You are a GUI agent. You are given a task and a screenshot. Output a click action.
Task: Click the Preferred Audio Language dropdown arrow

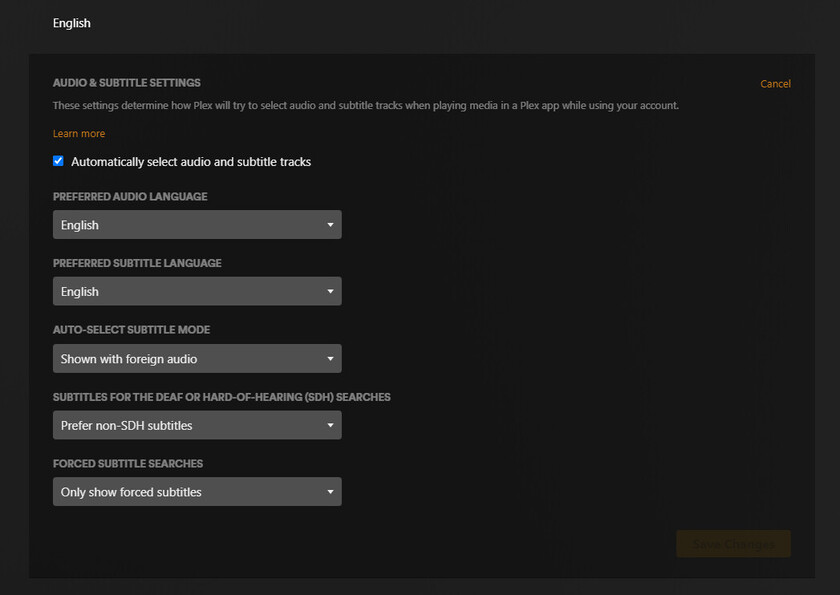330,225
